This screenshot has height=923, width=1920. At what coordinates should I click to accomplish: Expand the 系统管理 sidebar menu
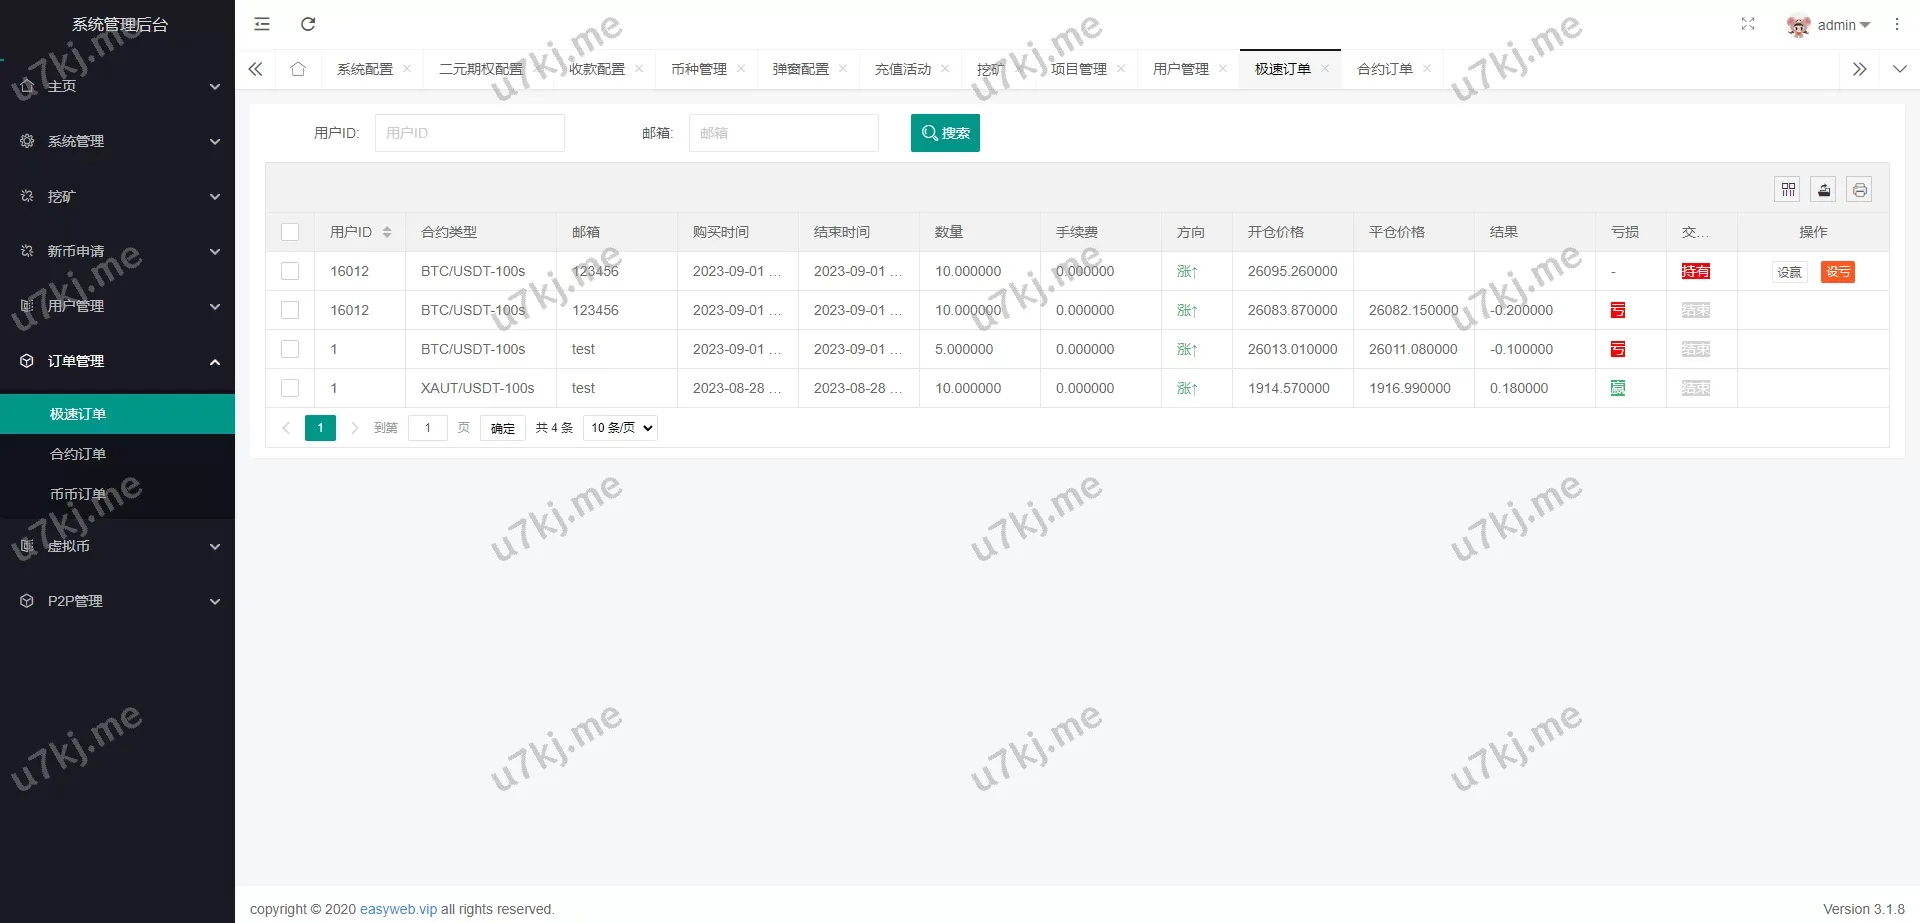(x=118, y=141)
